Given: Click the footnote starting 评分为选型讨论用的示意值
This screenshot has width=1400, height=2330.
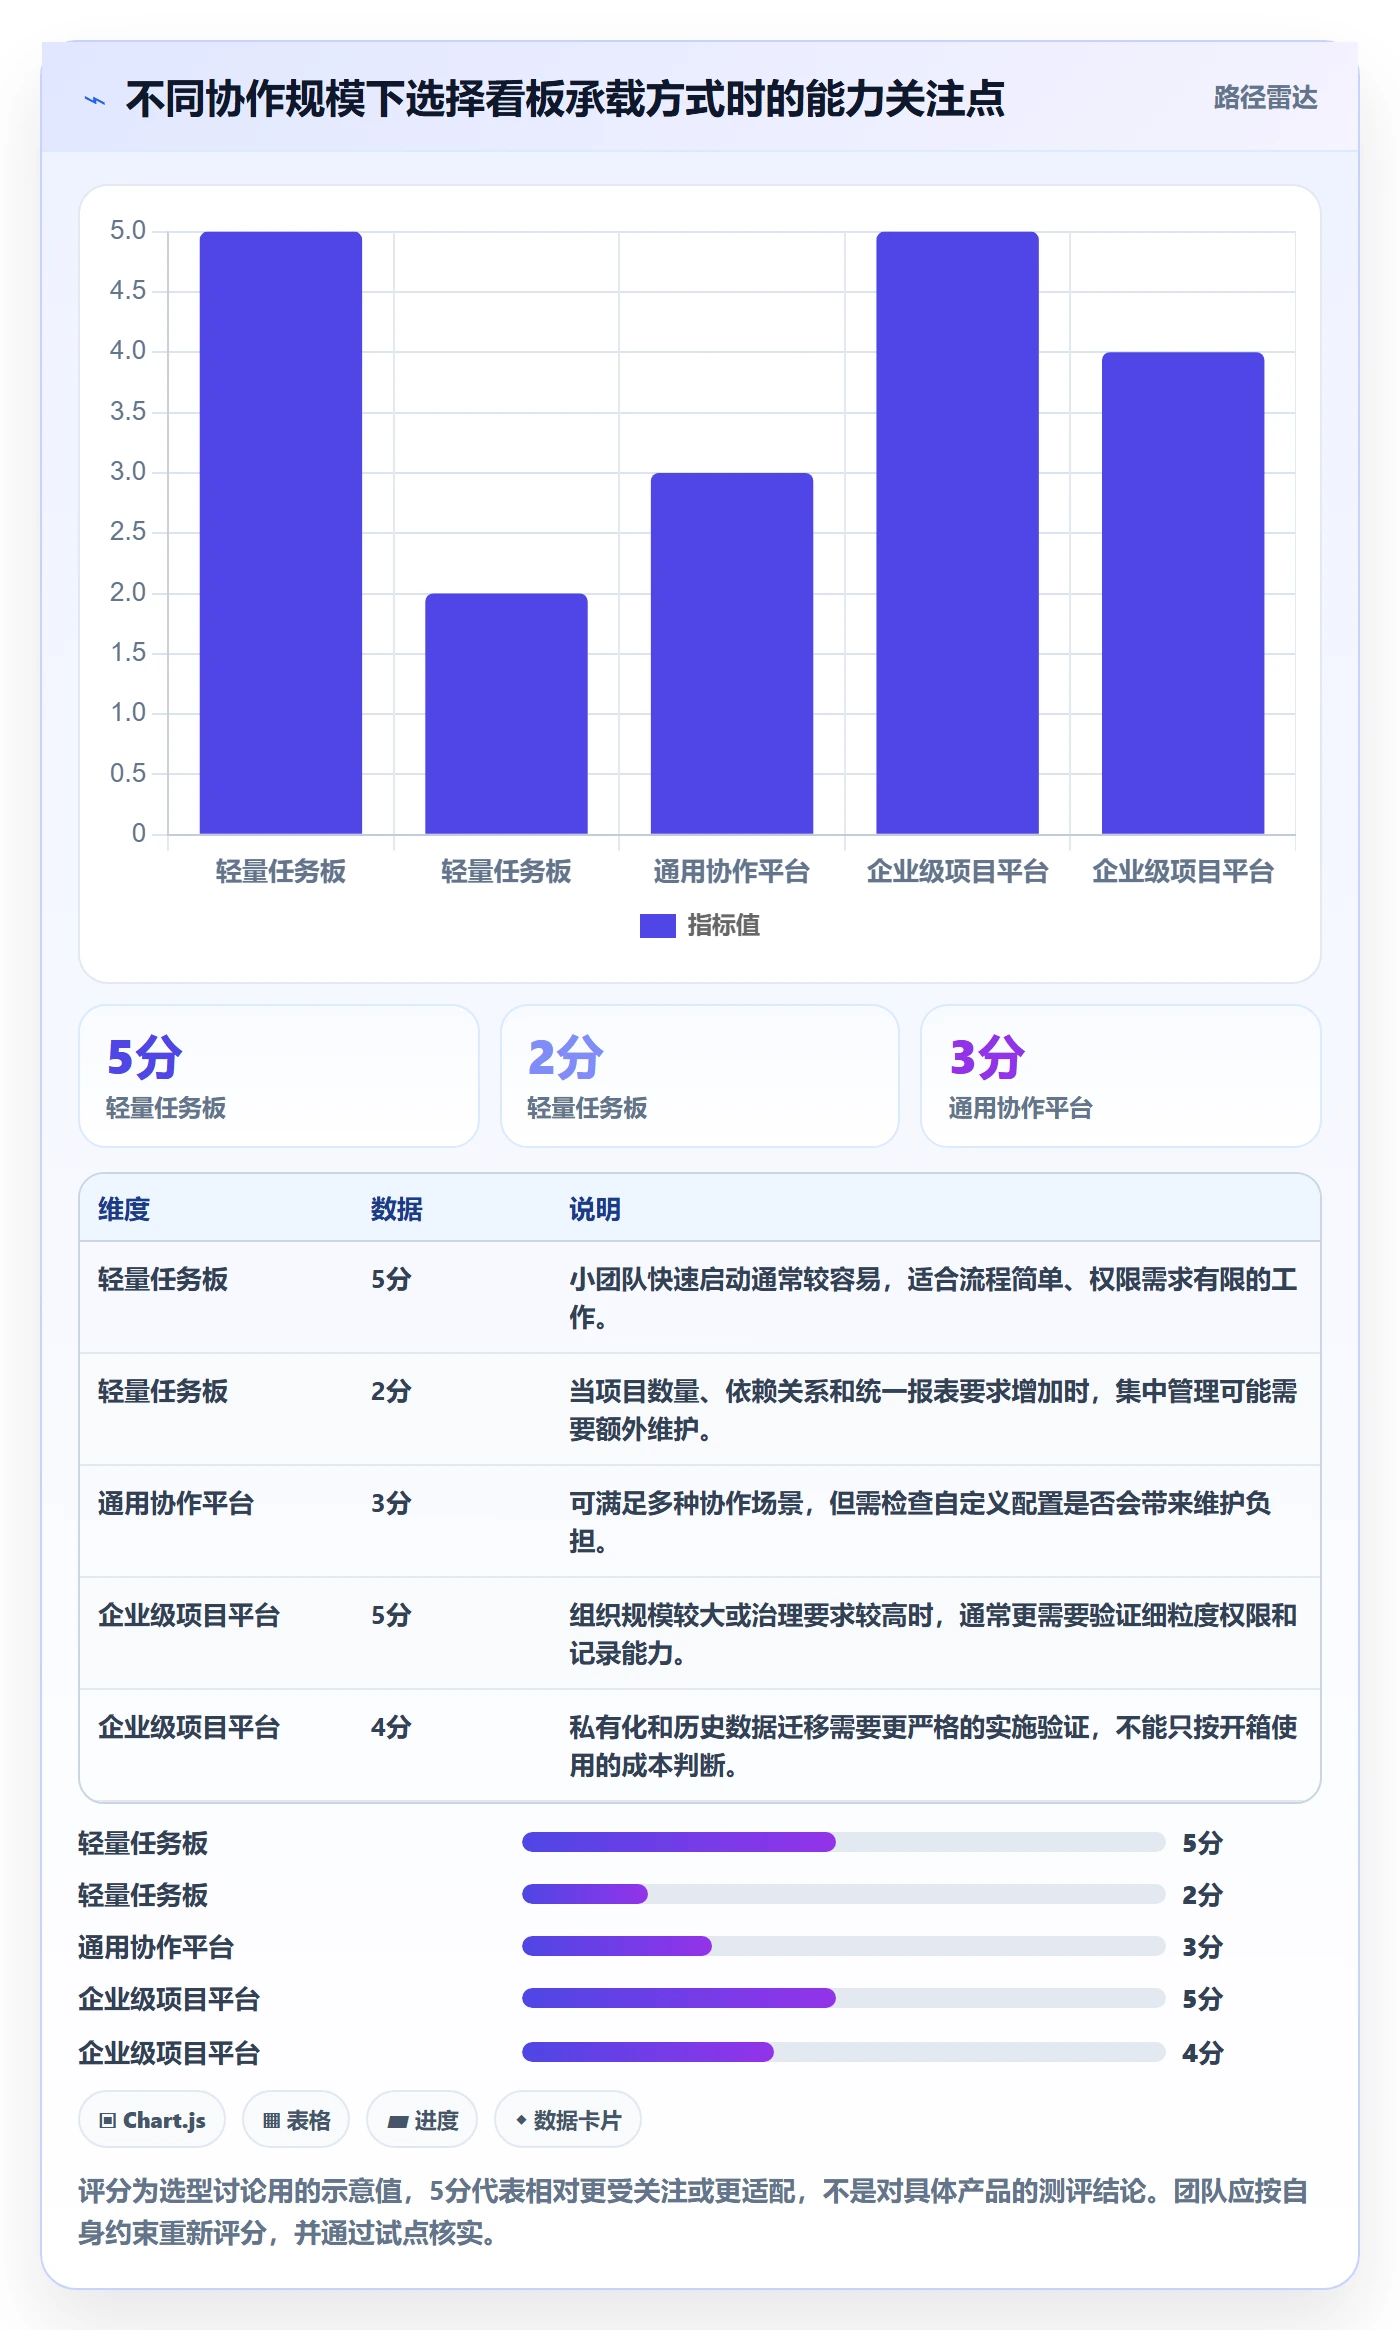Looking at the screenshot, I should [693, 2212].
